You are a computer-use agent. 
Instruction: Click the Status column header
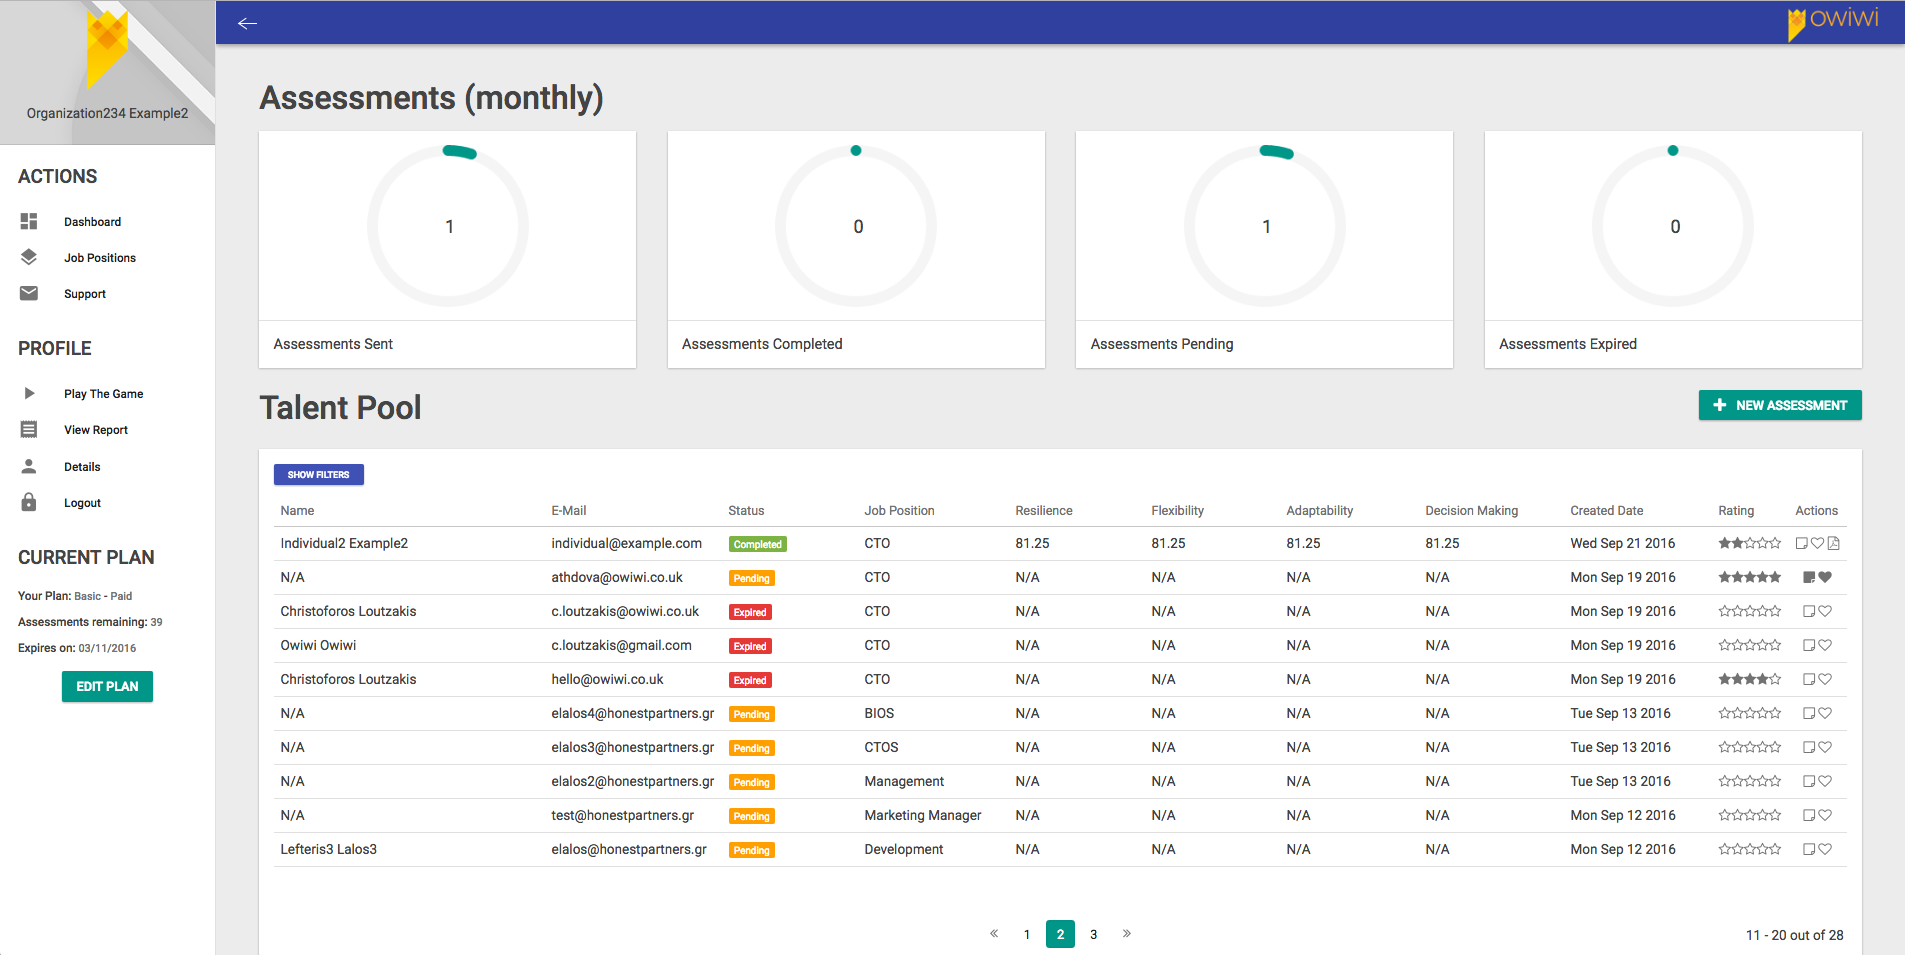pyautogui.click(x=746, y=510)
